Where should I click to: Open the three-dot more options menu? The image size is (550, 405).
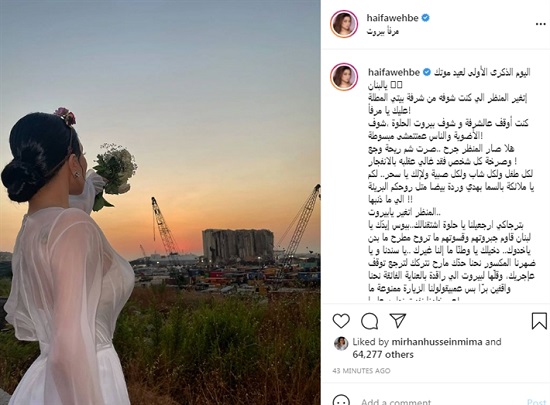[541, 24]
